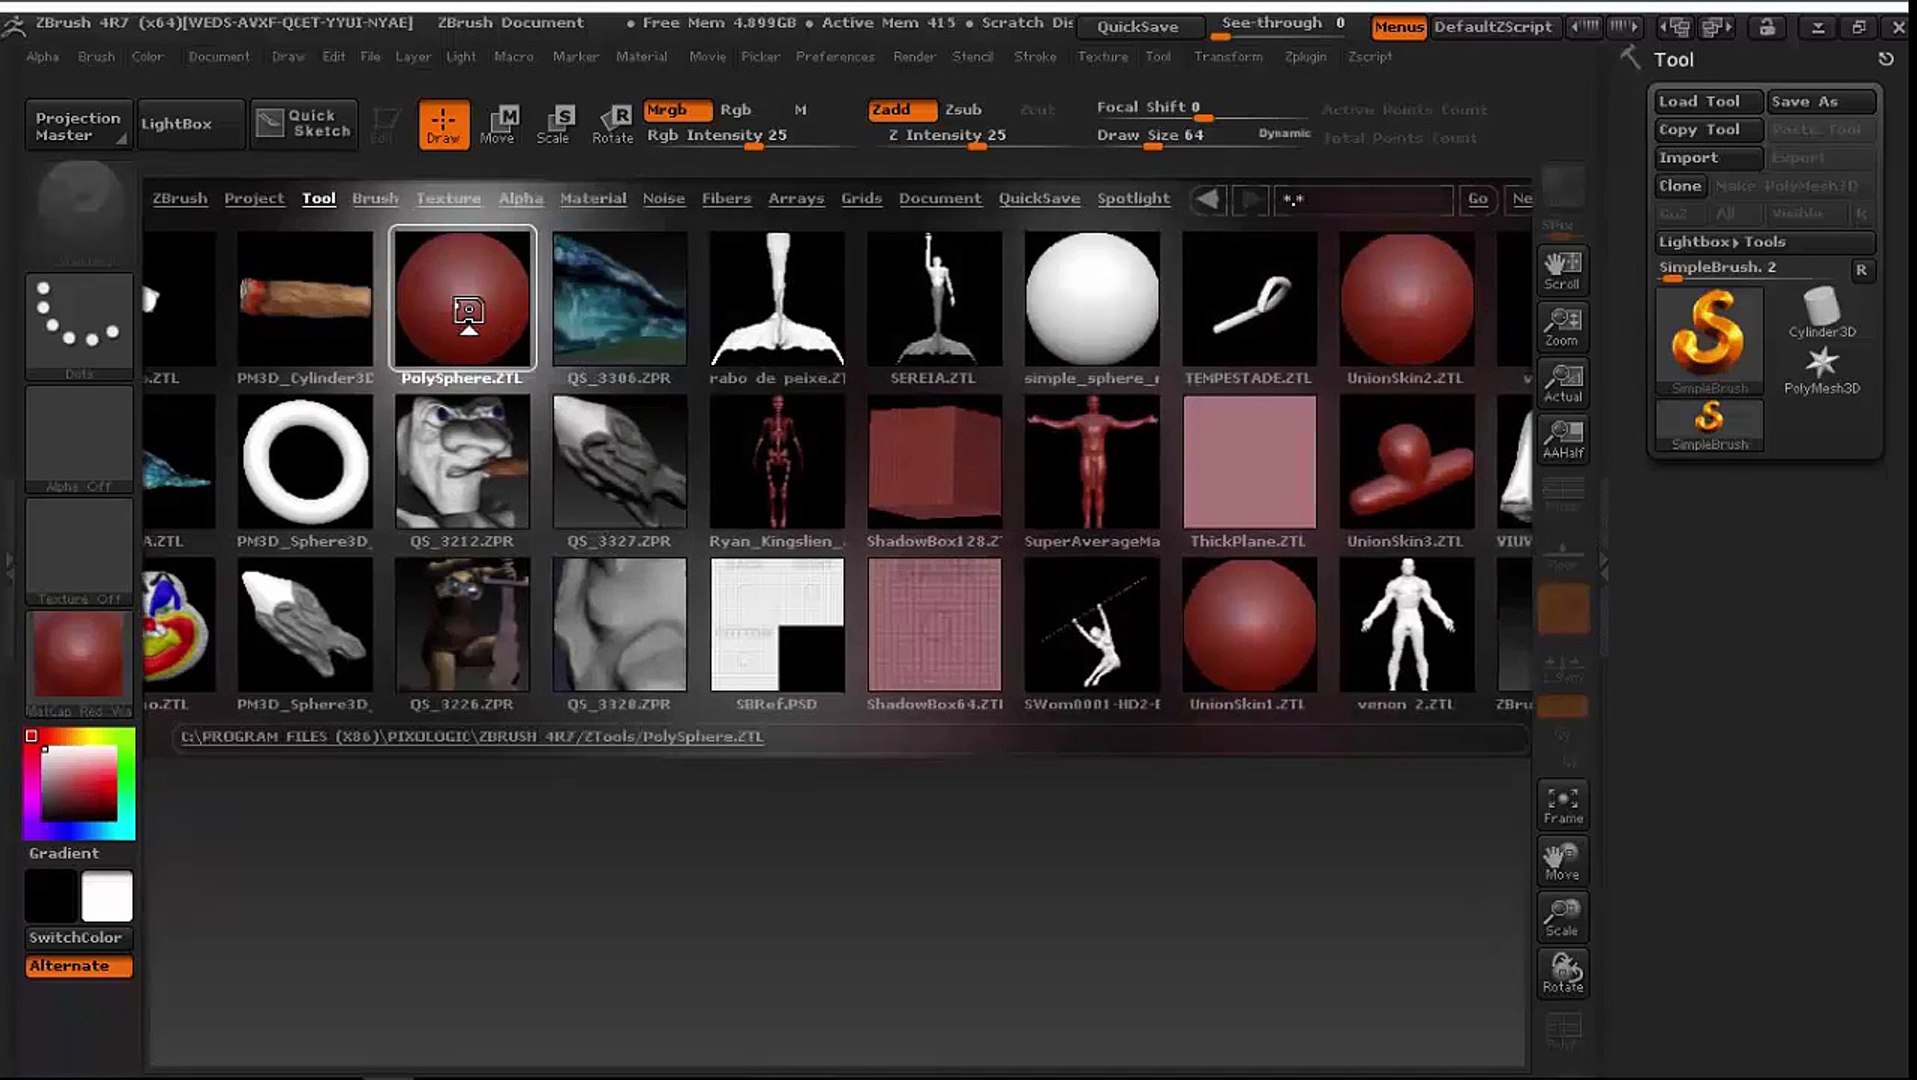
Task: Click the Frame icon in right shelf
Action: click(x=1562, y=805)
